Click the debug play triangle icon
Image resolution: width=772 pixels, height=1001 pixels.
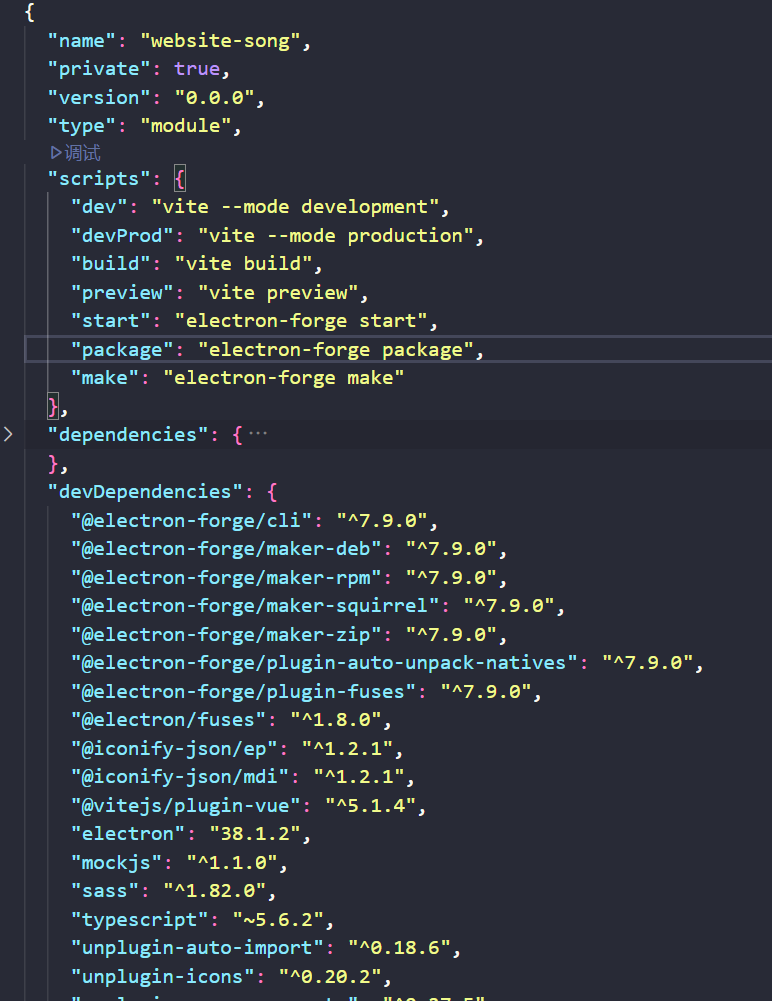coord(56,153)
